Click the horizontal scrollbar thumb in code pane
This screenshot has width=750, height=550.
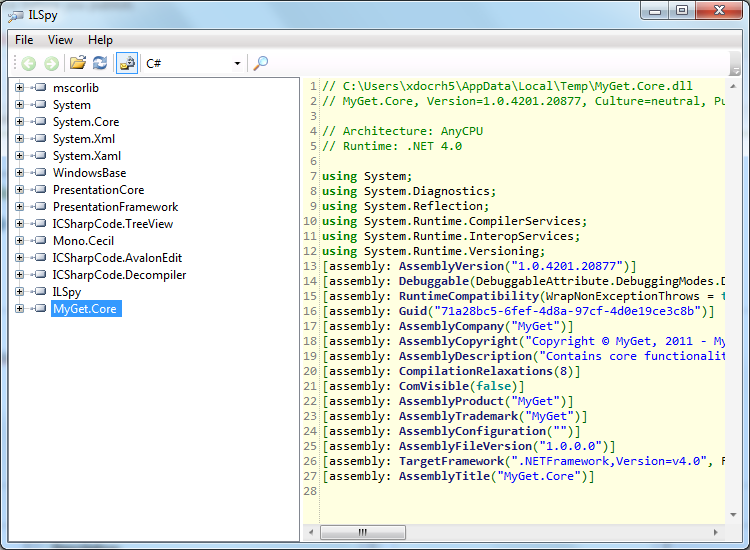click(x=363, y=532)
